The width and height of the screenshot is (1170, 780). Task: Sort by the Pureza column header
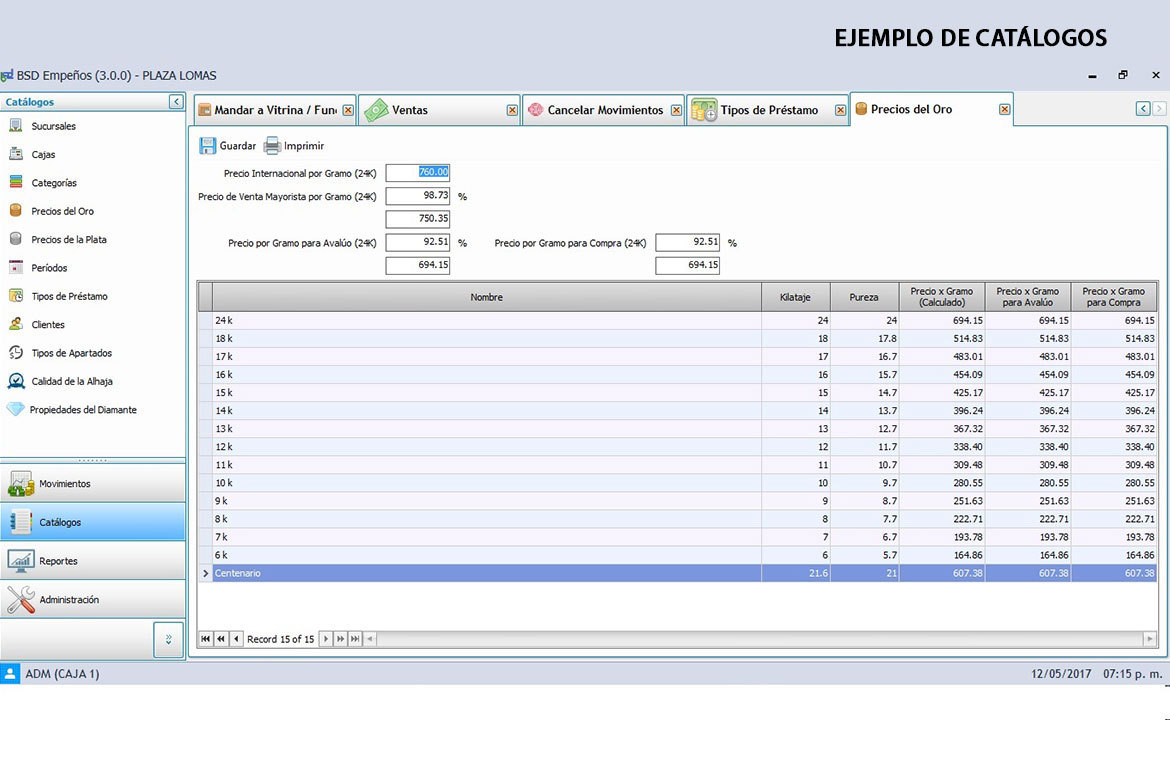click(864, 297)
